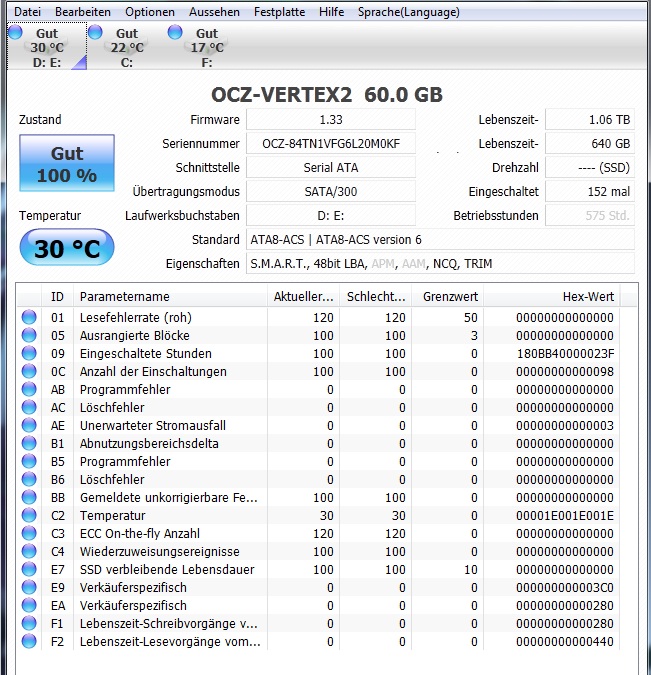The width and height of the screenshot is (651, 675).
Task: Click the lifetime value 1.06 TB
Action: coord(590,119)
